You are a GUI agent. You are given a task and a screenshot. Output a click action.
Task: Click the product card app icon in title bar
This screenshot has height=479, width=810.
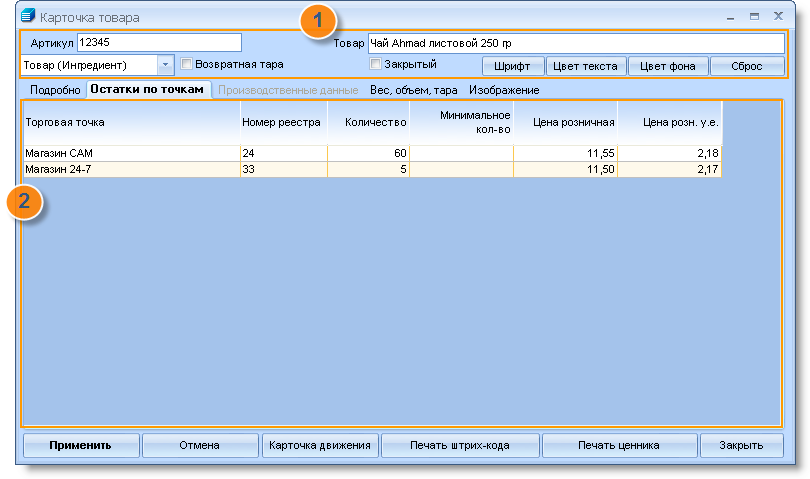pos(28,16)
